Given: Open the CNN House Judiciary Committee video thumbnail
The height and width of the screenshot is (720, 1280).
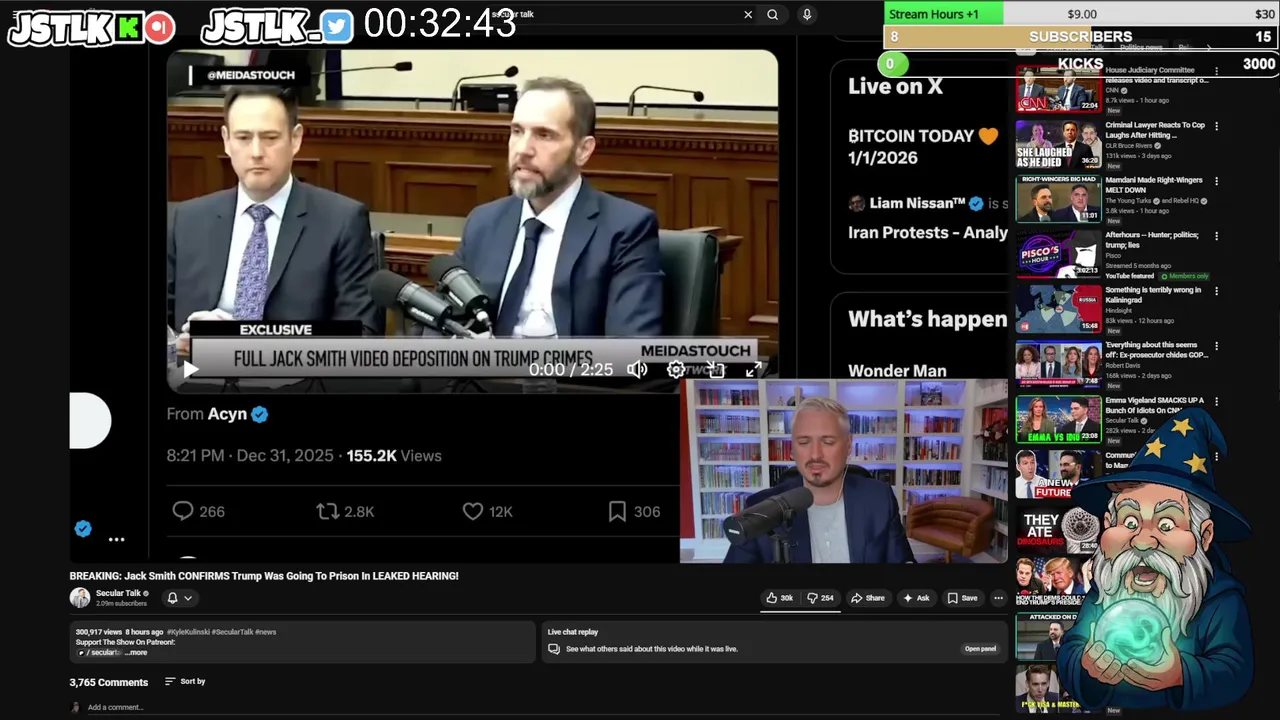Looking at the screenshot, I should 1058,88.
